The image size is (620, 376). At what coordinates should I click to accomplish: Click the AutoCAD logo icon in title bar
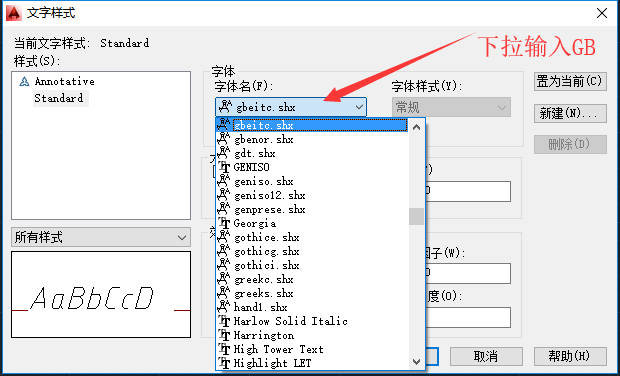(13, 13)
